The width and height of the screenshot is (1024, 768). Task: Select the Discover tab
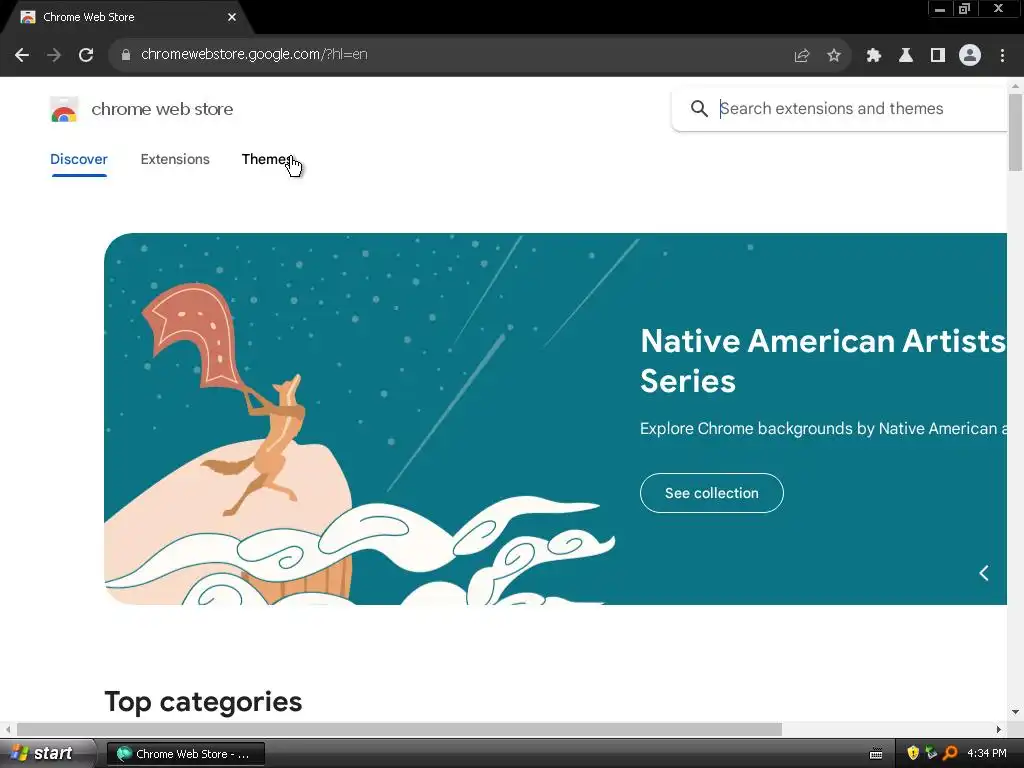78,159
